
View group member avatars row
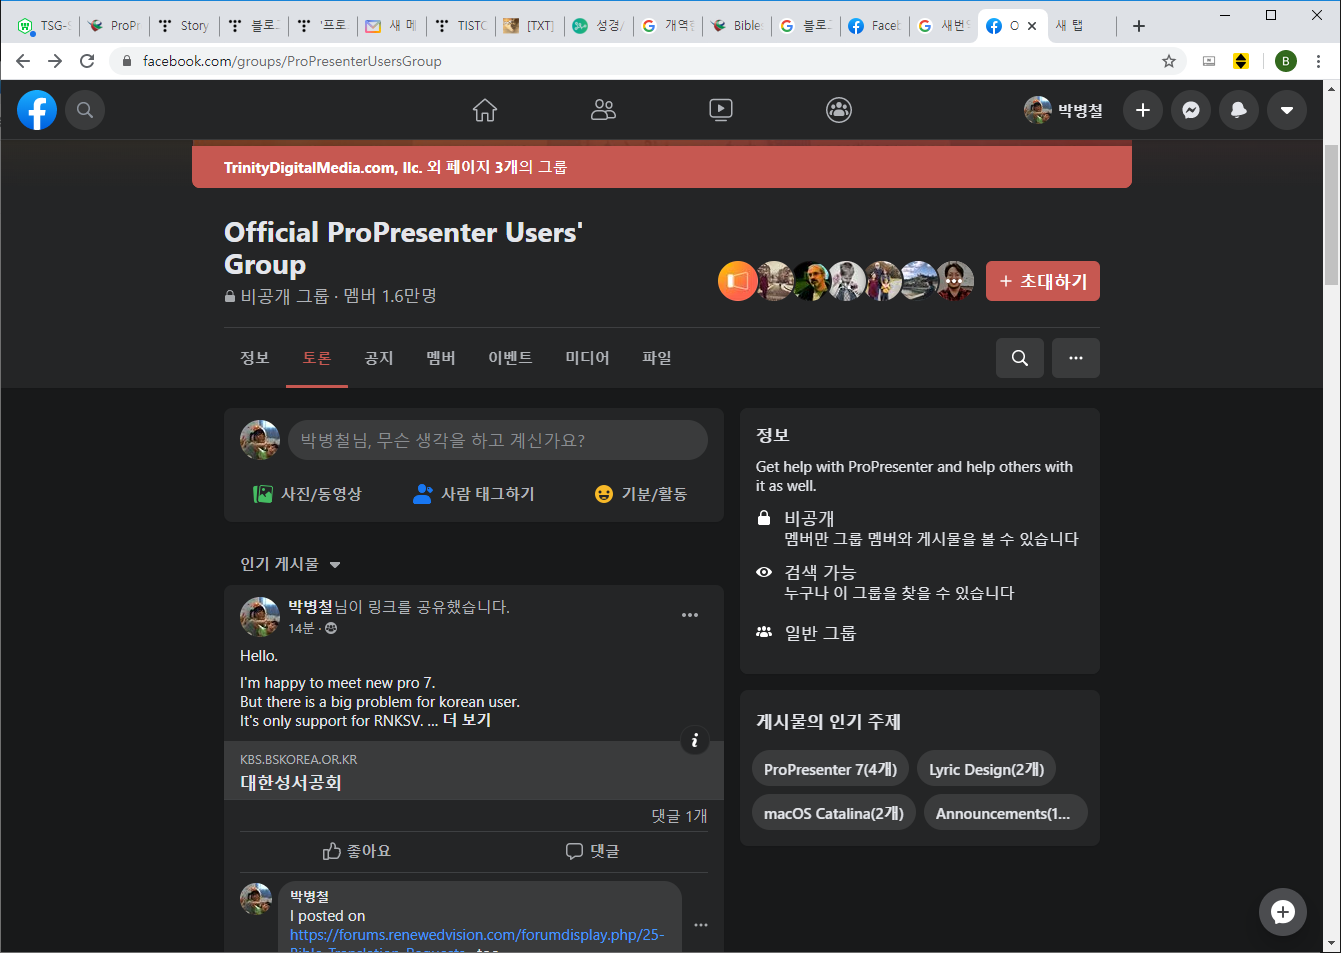tap(846, 281)
